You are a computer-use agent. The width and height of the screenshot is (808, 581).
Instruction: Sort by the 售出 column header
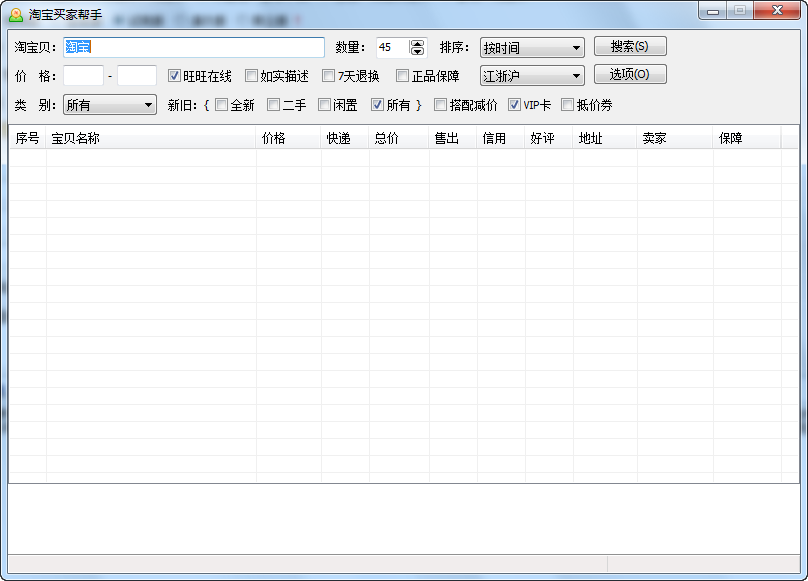453,138
